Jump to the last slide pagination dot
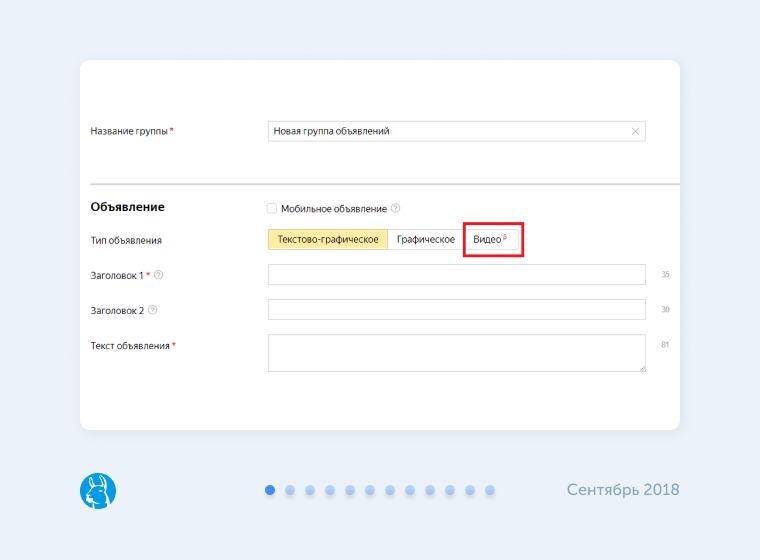This screenshot has width=760, height=560. click(x=490, y=490)
